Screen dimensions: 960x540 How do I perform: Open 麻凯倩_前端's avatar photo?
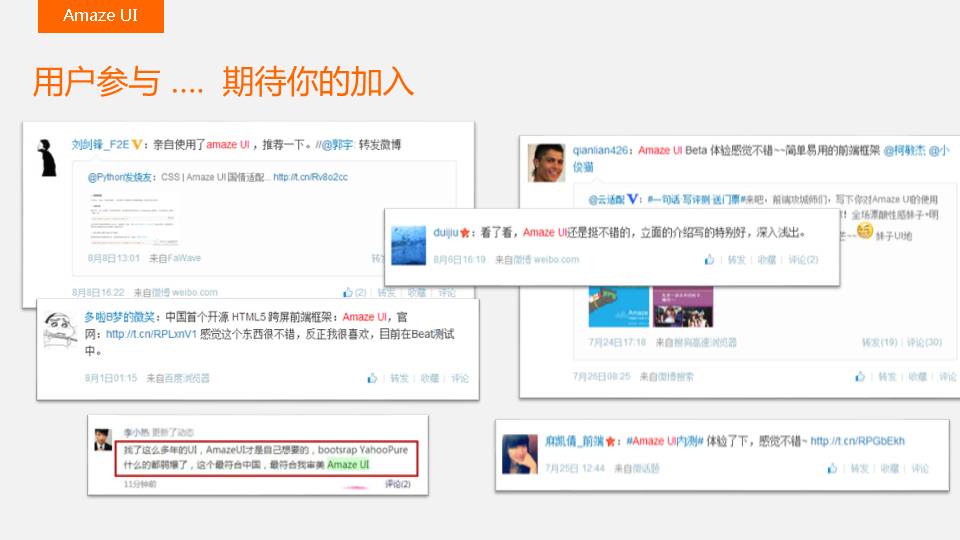point(520,453)
